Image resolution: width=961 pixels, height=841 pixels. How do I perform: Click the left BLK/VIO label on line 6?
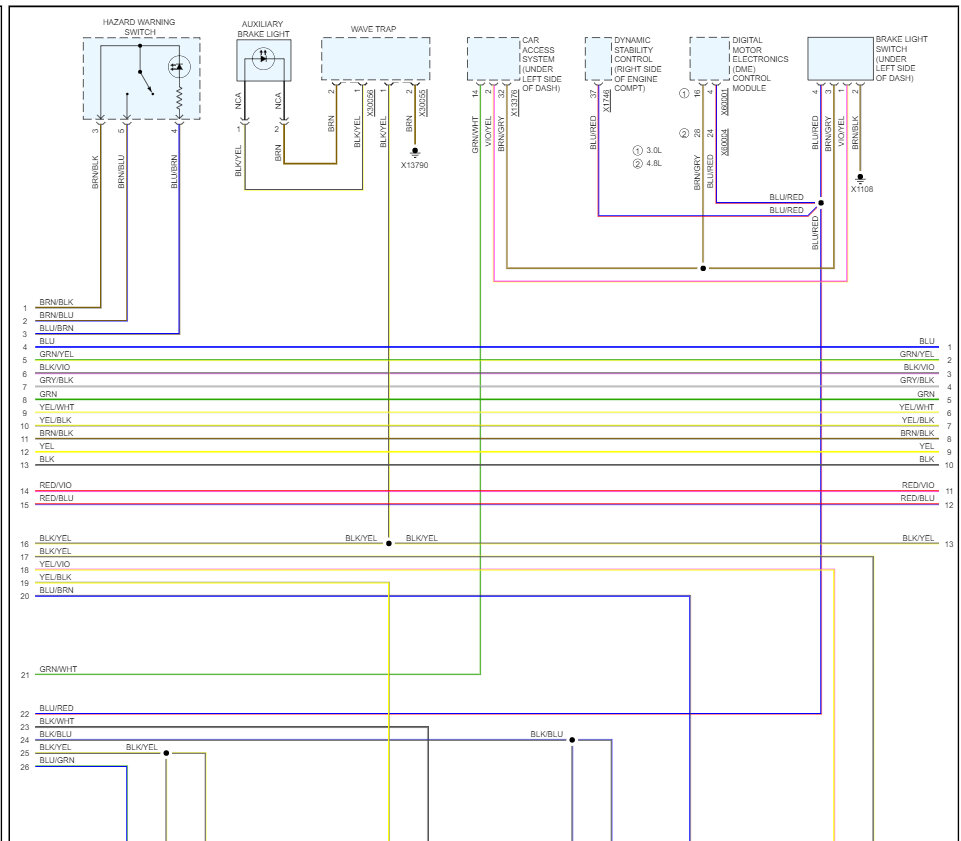point(55,367)
